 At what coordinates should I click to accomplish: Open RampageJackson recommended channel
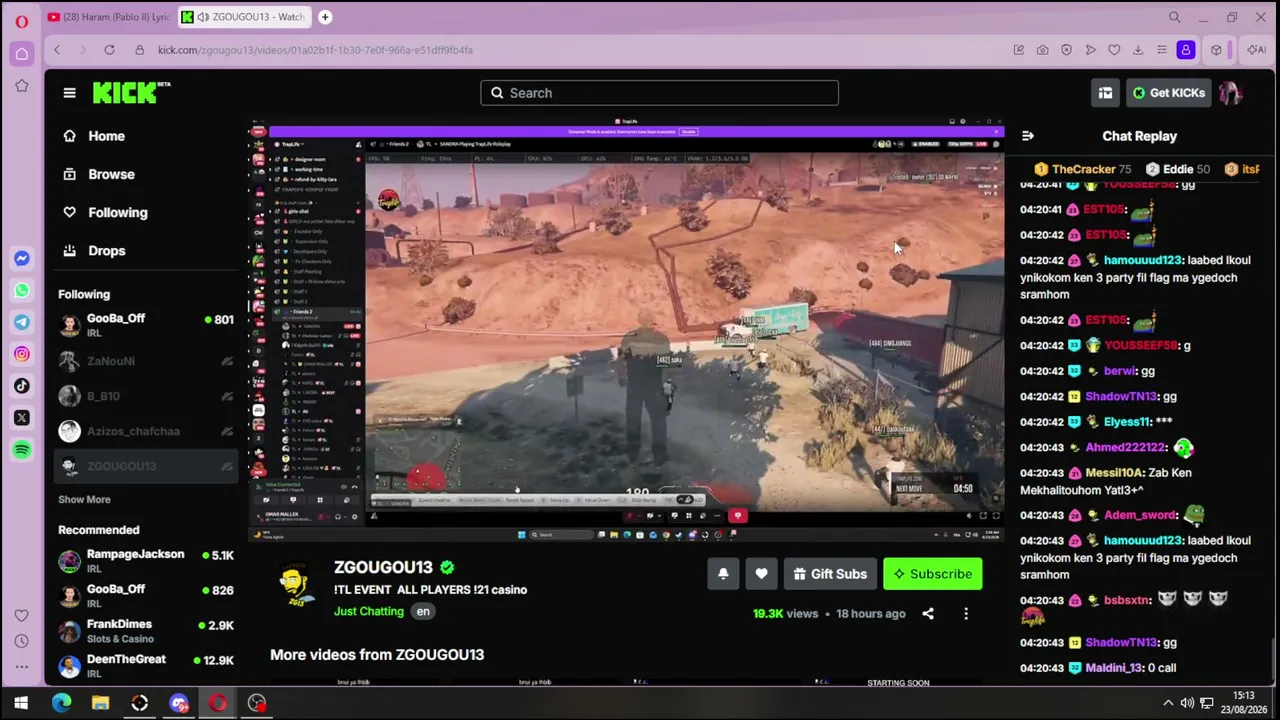pos(145,561)
